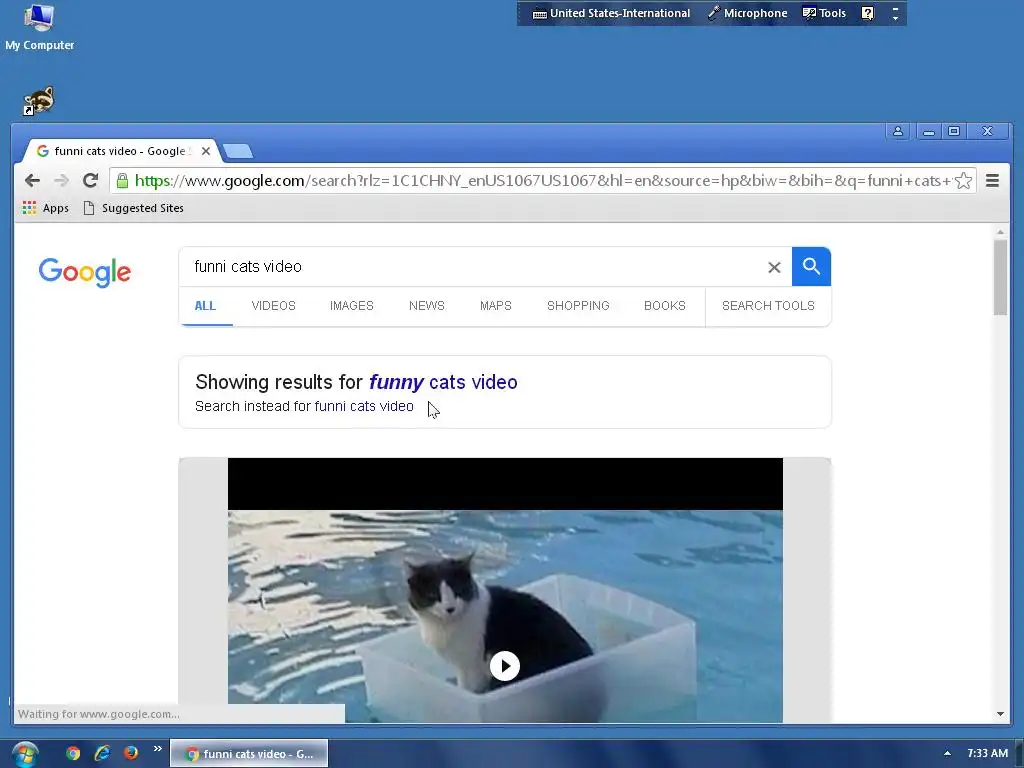Open Search Tools options
The height and width of the screenshot is (768, 1024).
(768, 306)
